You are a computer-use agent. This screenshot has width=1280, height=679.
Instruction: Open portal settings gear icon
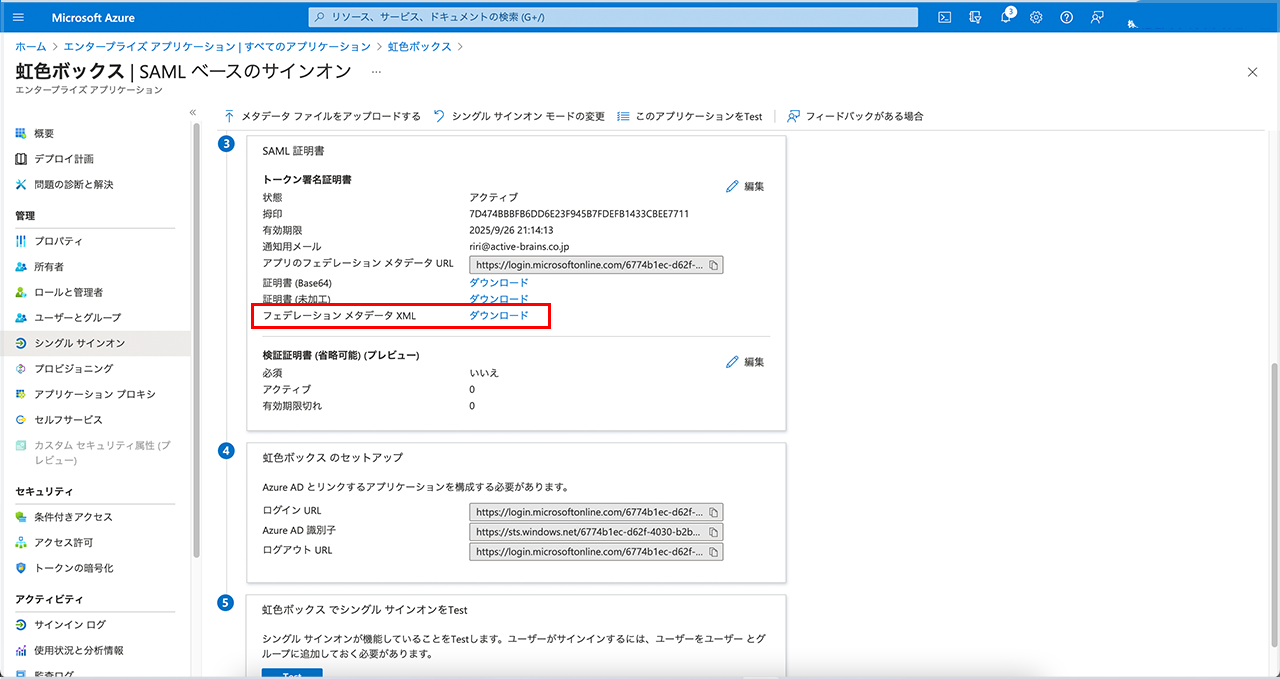tap(1036, 17)
